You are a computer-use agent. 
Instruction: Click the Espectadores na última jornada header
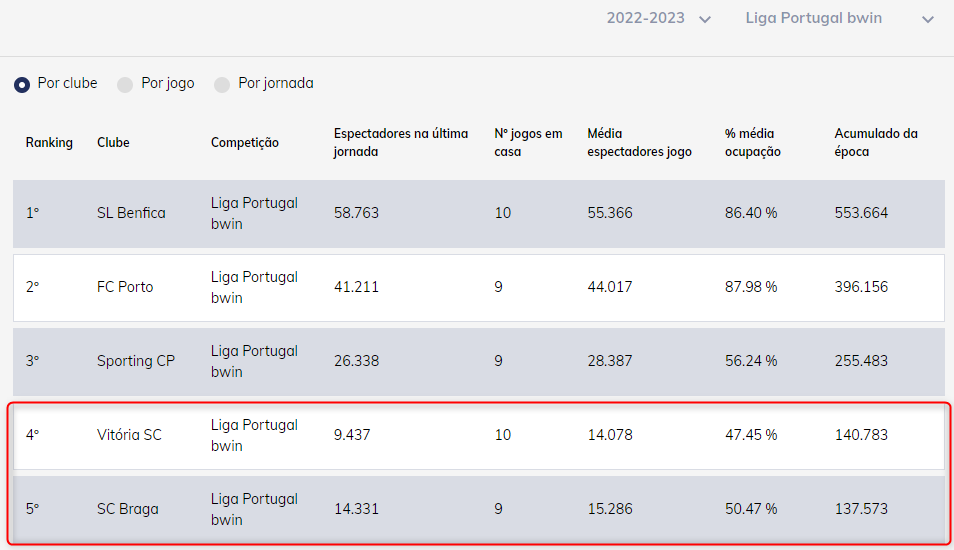[401, 142]
